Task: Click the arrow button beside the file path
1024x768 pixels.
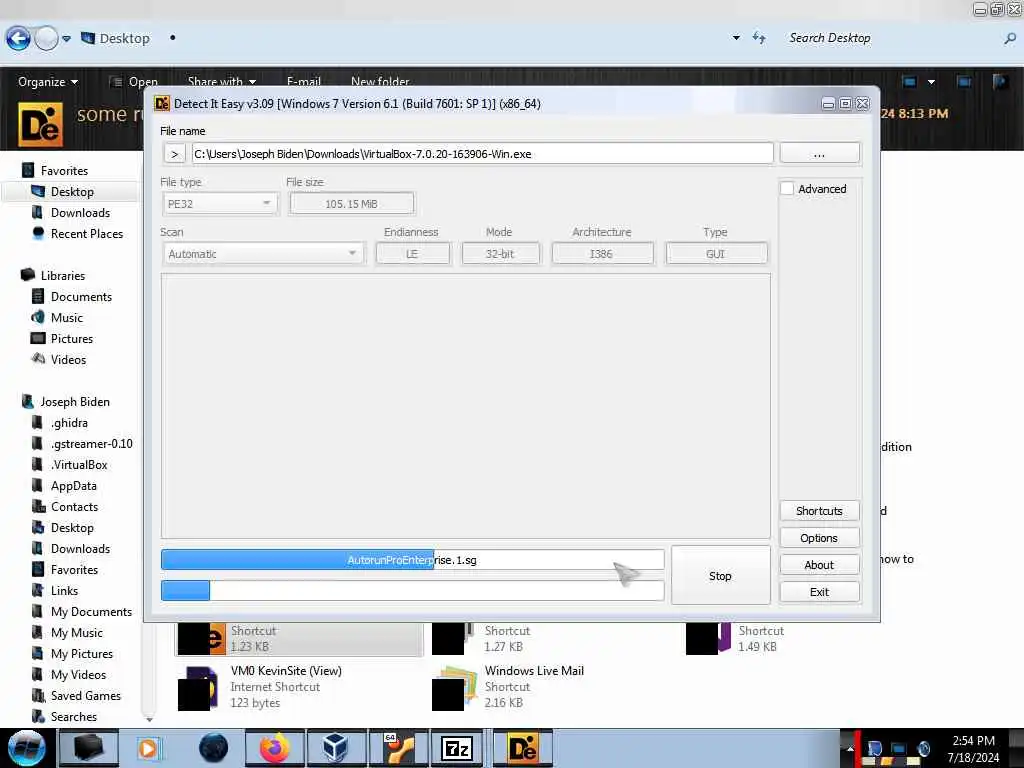Action: (174, 154)
